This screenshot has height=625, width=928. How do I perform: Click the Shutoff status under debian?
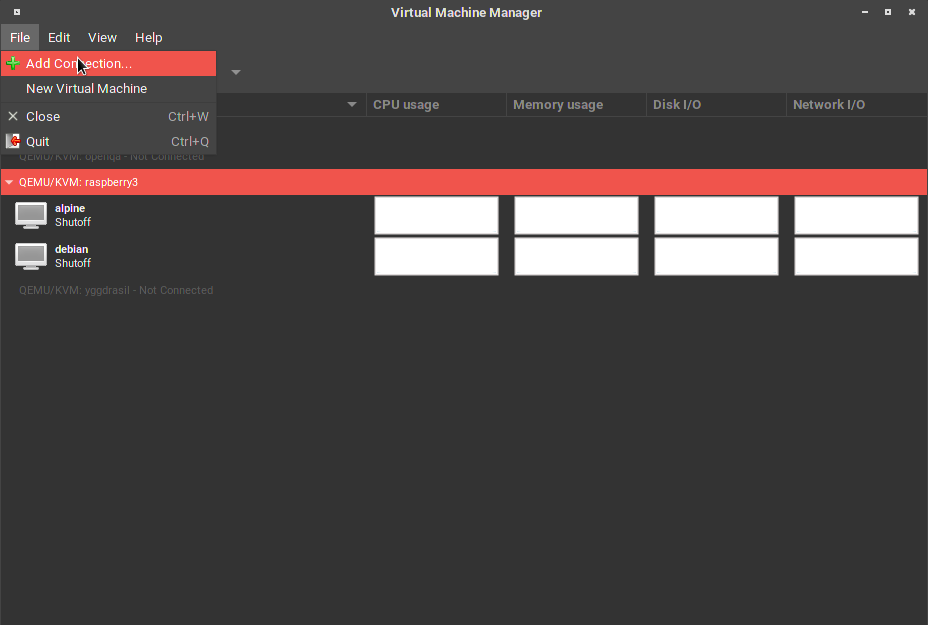point(73,263)
